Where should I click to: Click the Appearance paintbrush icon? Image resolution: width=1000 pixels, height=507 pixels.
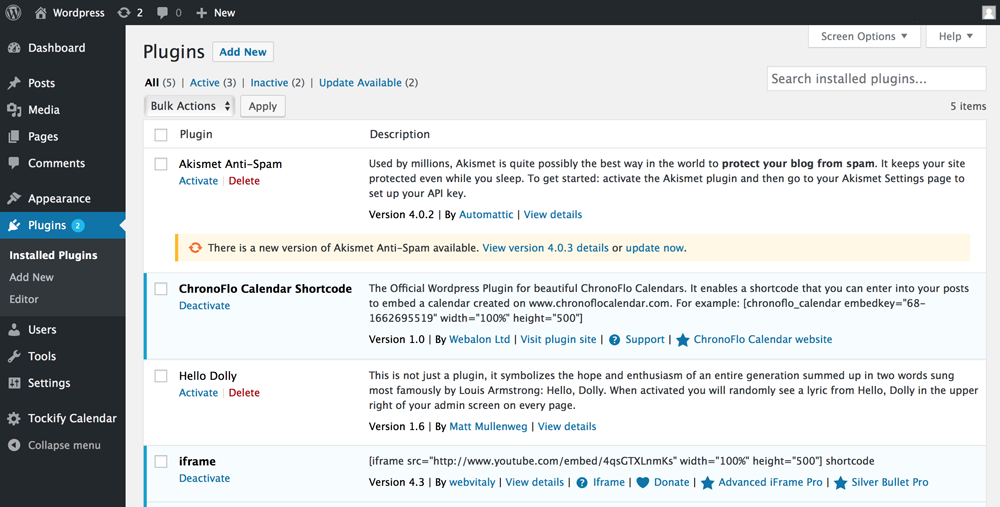pyautogui.click(x=14, y=198)
